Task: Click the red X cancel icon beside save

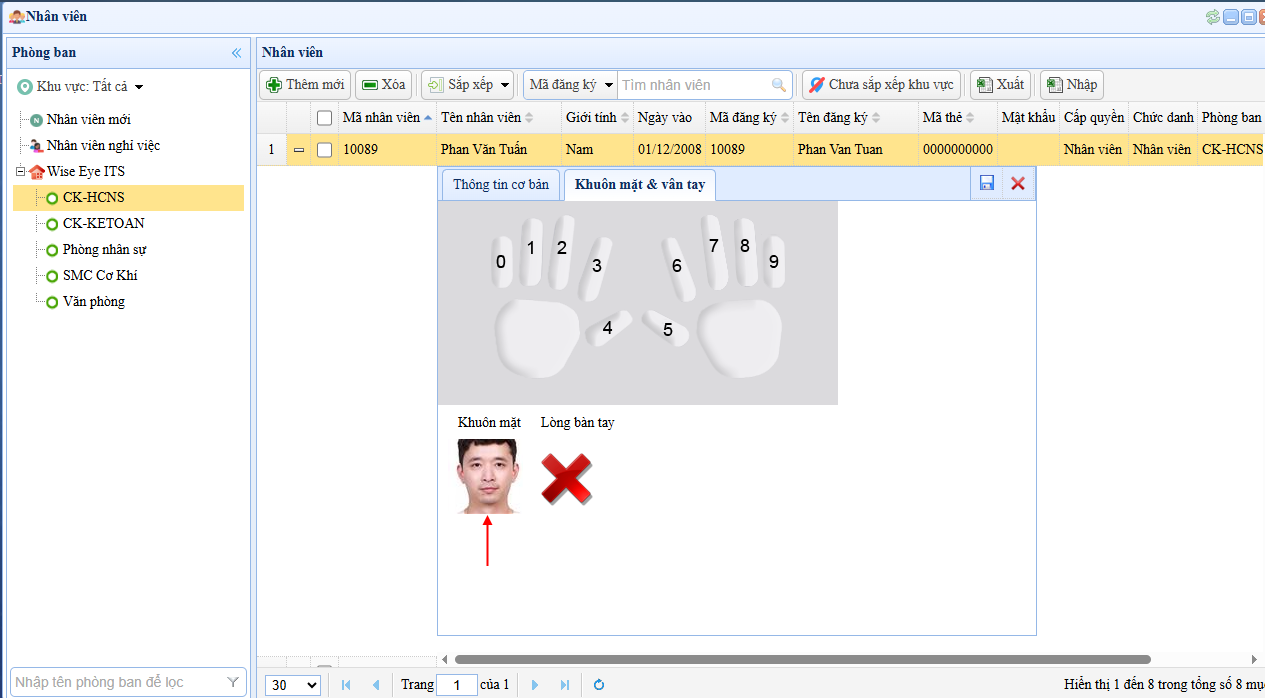Action: click(1018, 183)
